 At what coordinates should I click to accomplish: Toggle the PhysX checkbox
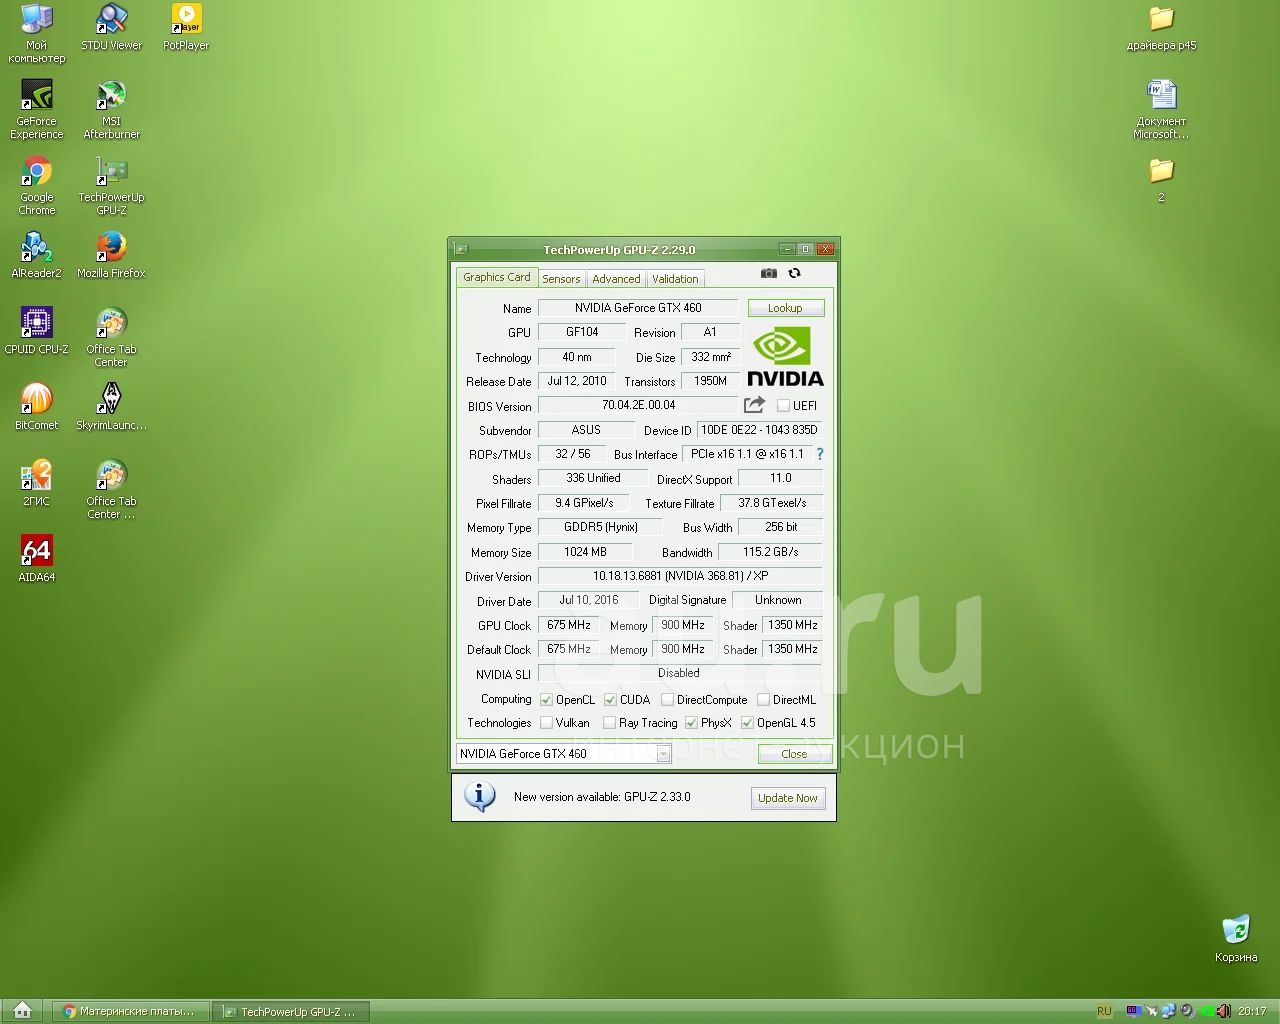point(691,723)
